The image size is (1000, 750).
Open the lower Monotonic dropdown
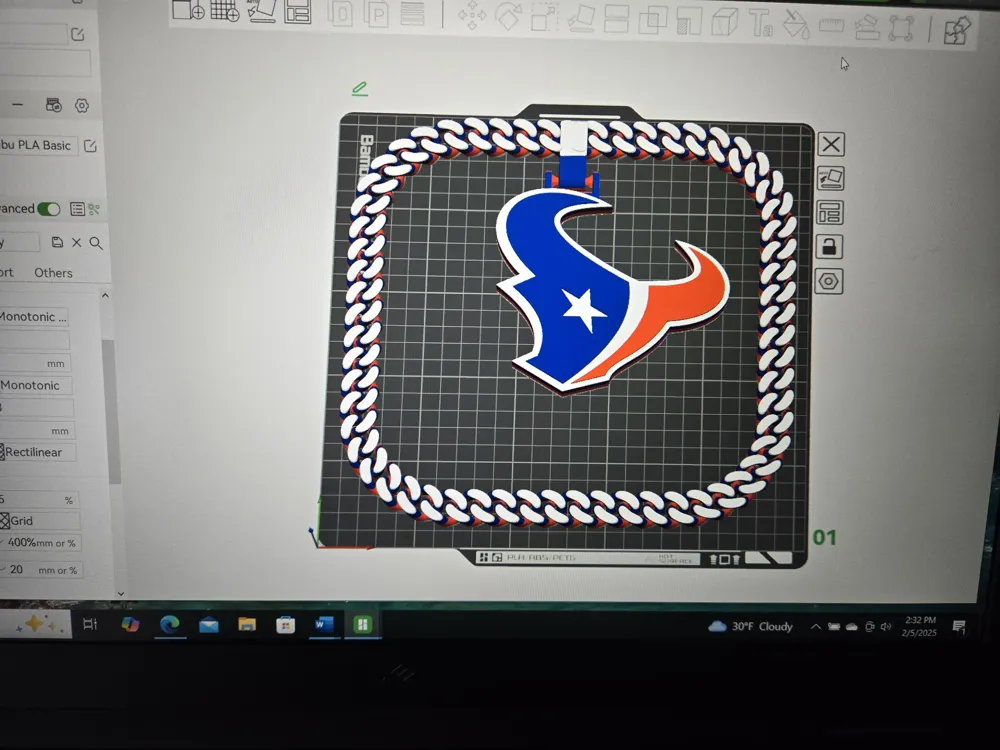coord(36,385)
